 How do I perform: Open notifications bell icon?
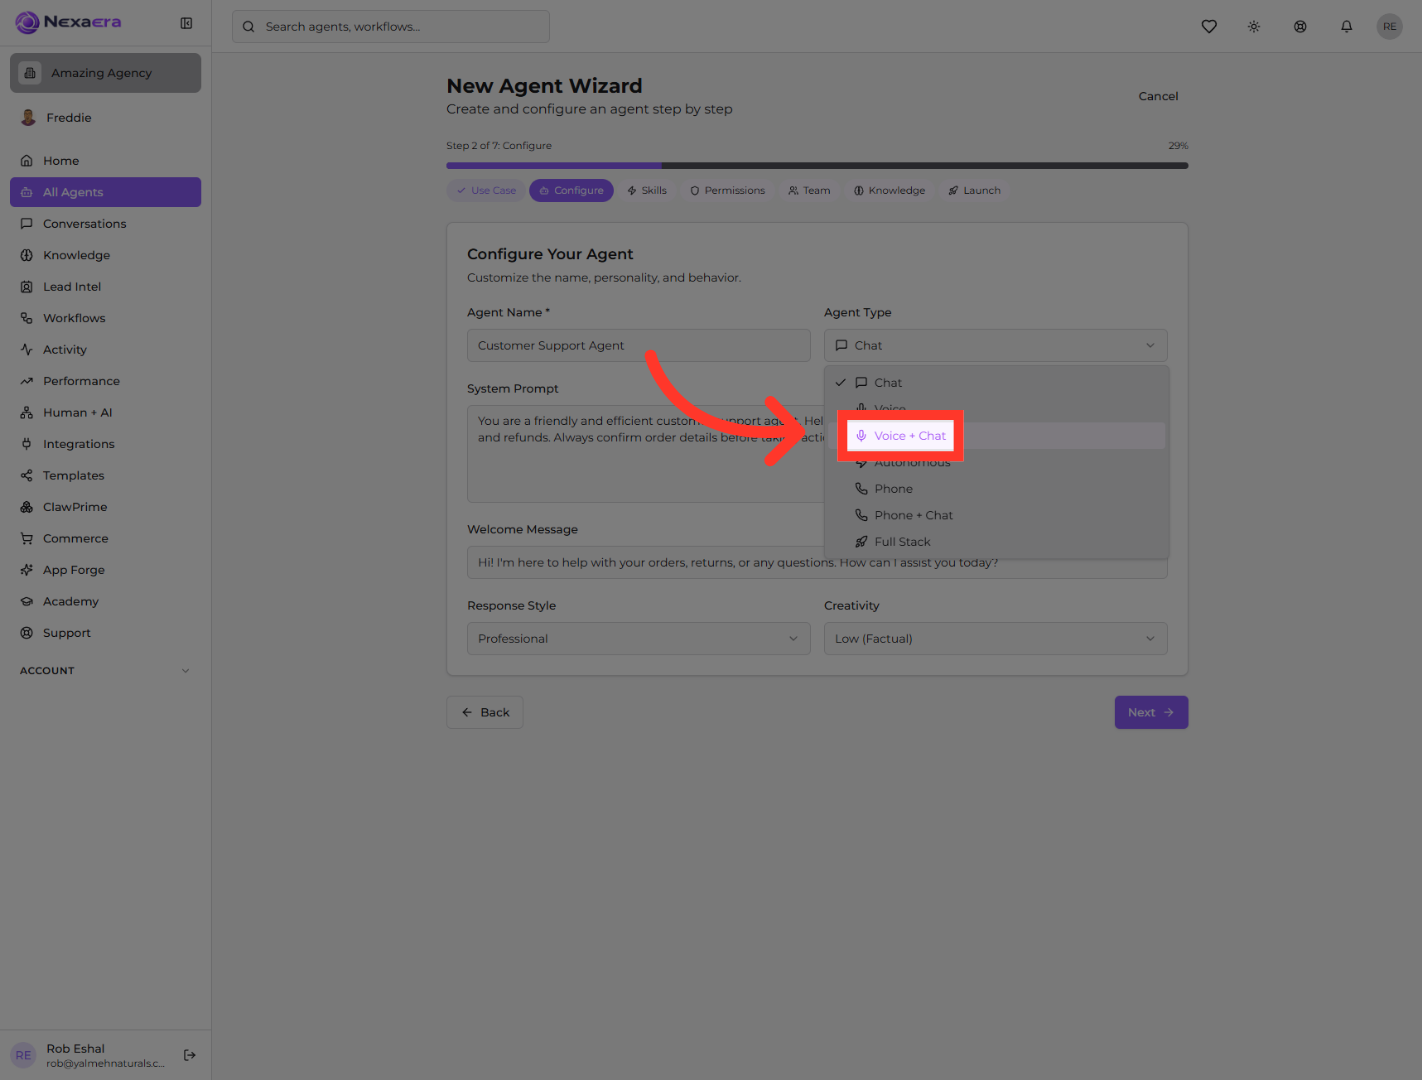[x=1347, y=27]
